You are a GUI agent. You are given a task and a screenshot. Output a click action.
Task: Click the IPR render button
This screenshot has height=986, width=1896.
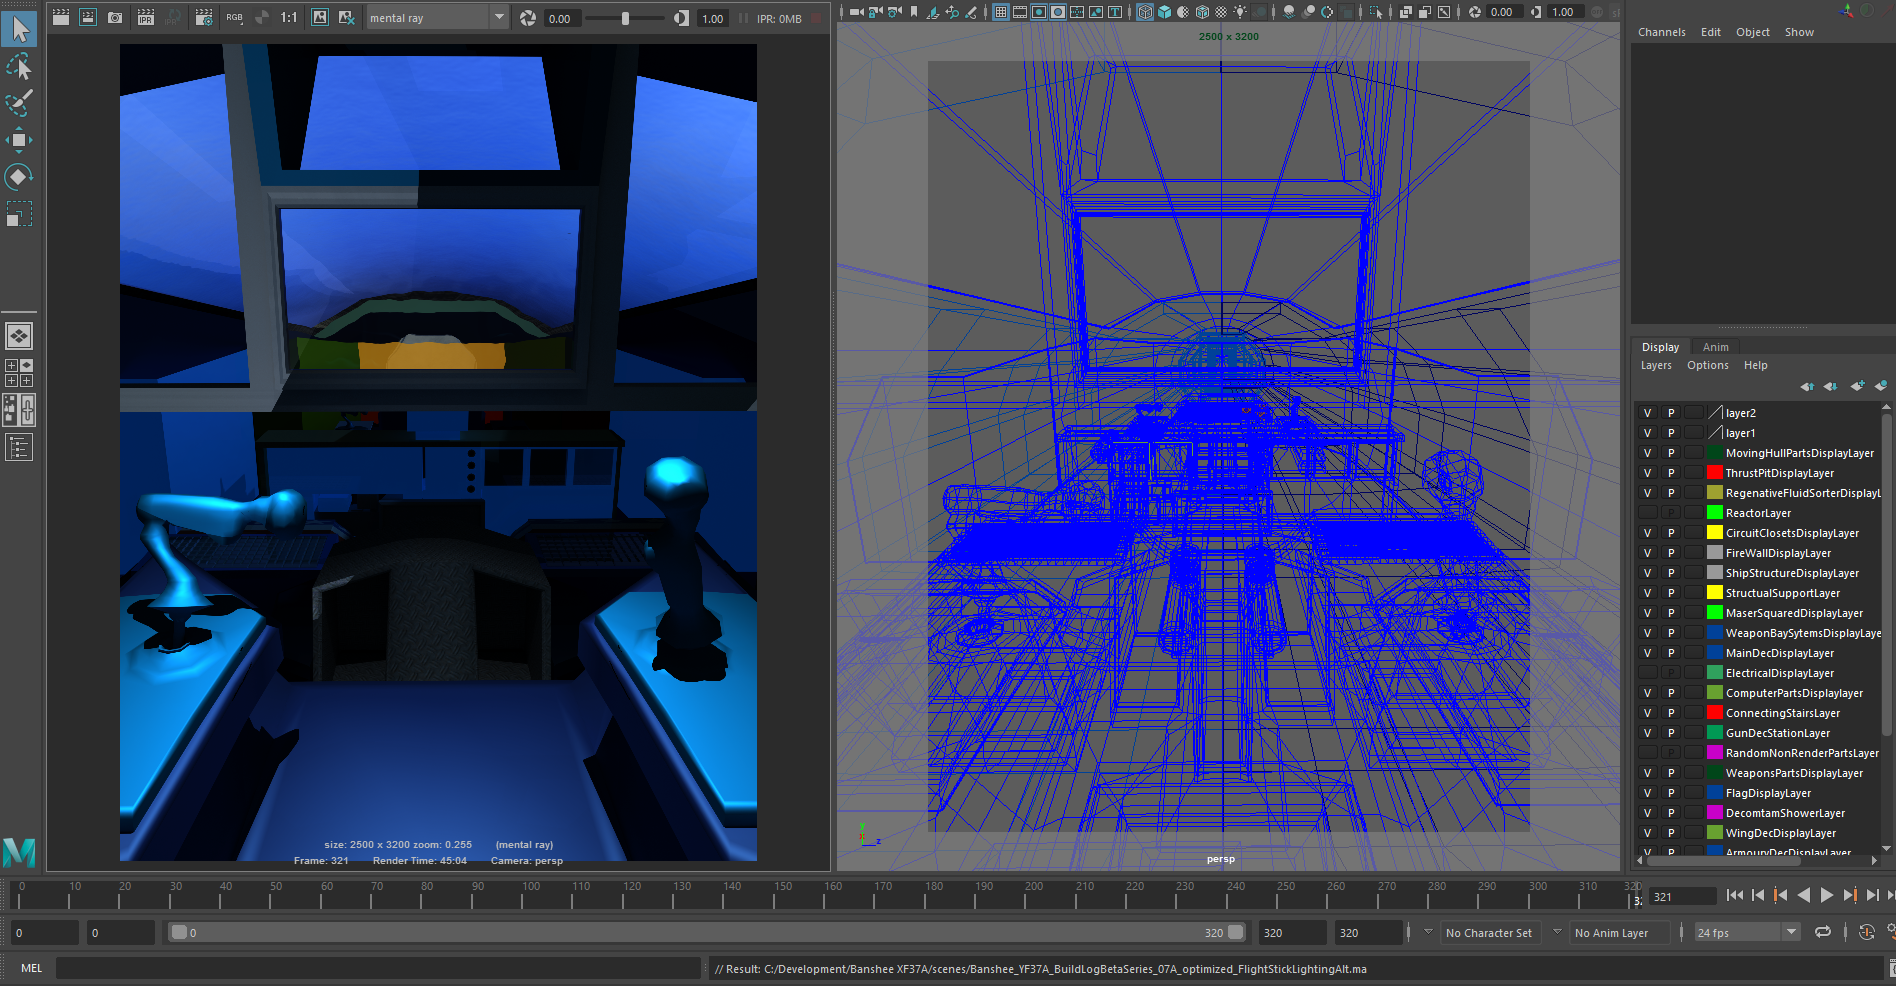coord(146,17)
